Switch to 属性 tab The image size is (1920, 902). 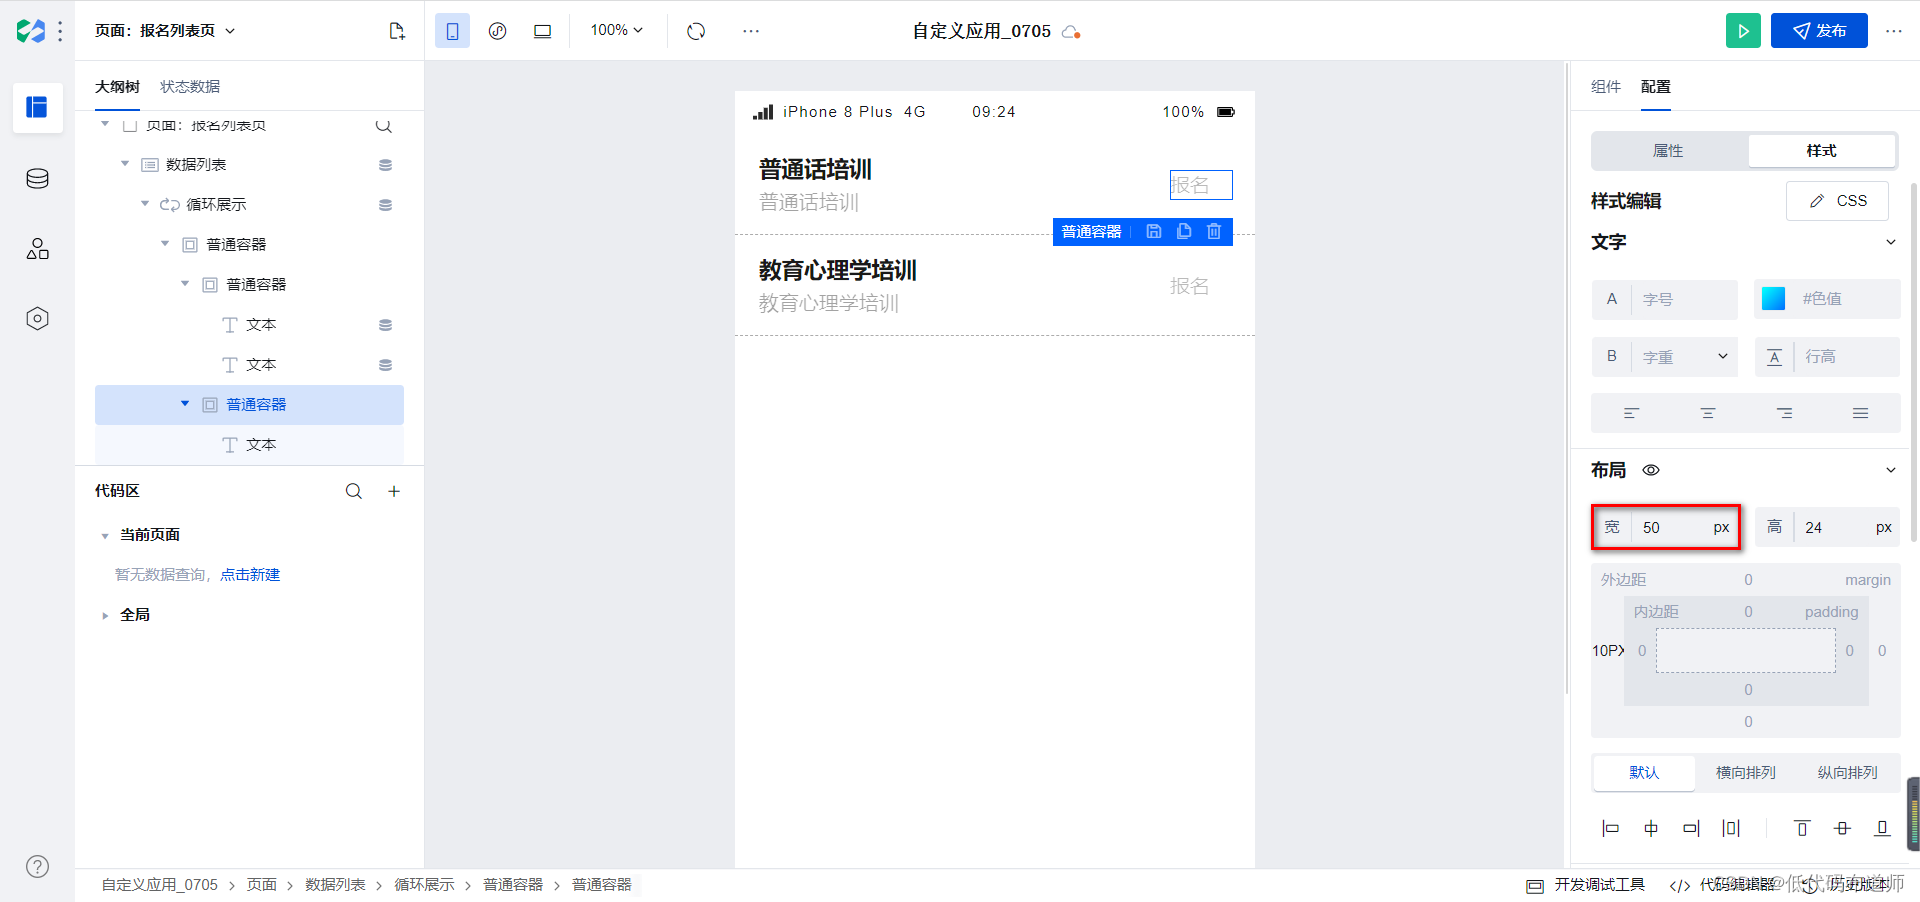point(1668,151)
